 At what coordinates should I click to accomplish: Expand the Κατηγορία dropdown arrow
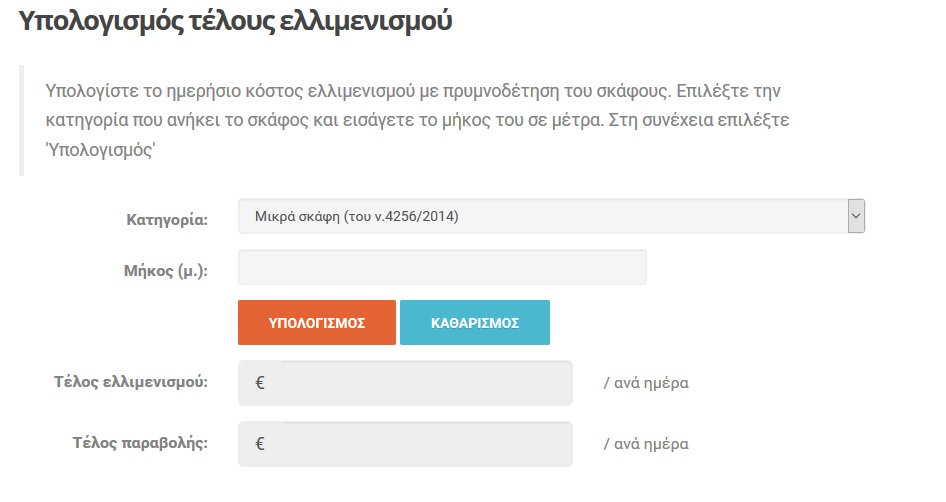coord(855,216)
